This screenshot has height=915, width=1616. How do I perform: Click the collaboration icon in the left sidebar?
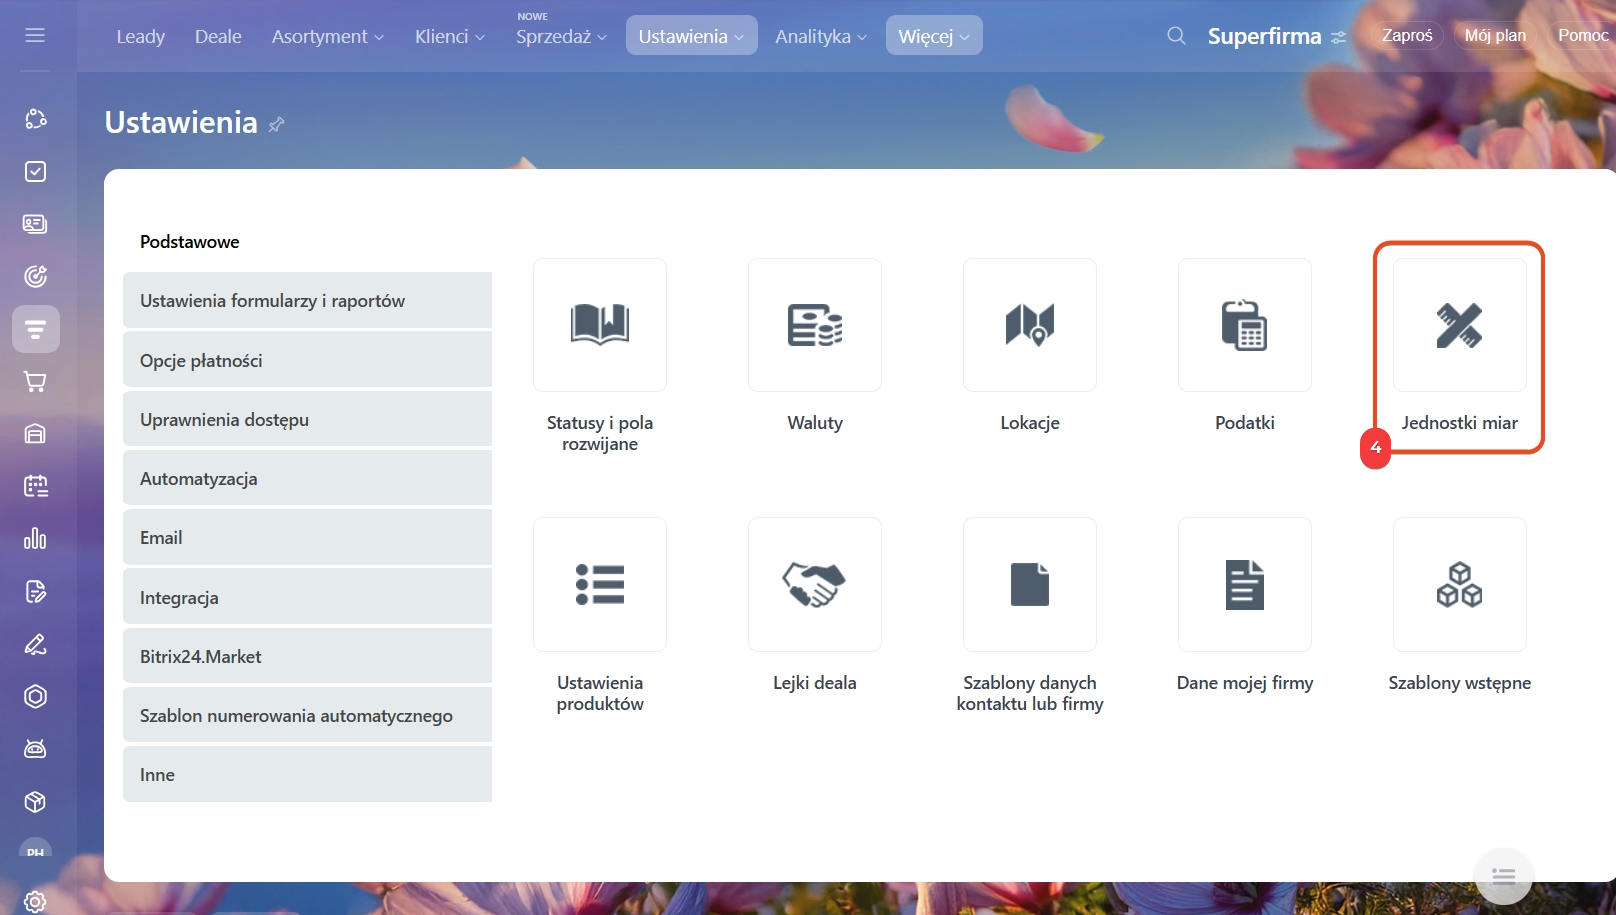[35, 119]
